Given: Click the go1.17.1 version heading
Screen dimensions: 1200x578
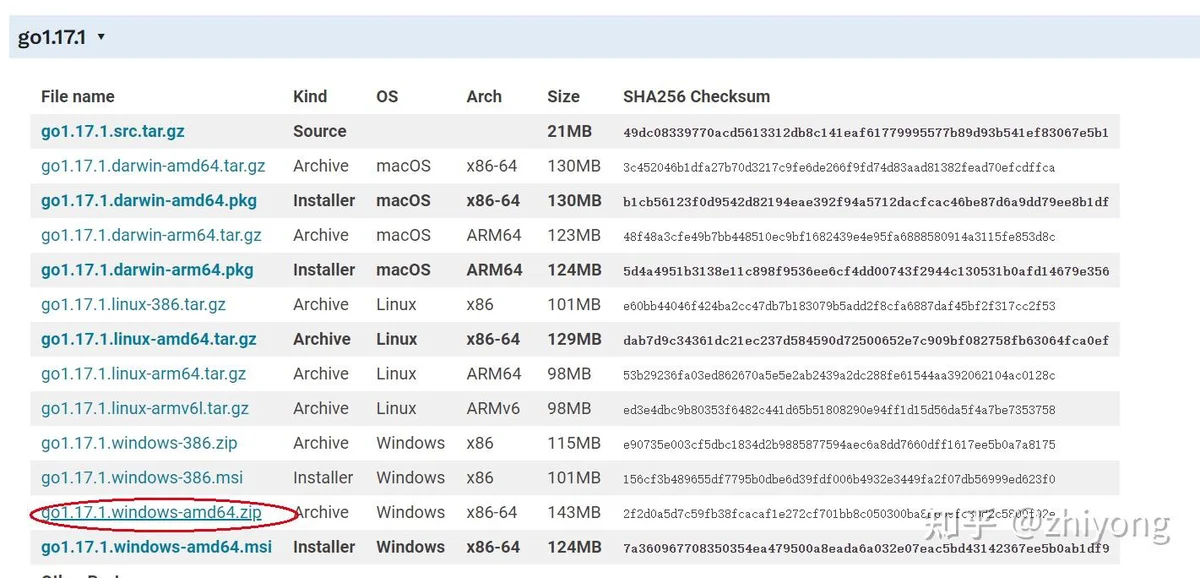Looking at the screenshot, I should 52,38.
